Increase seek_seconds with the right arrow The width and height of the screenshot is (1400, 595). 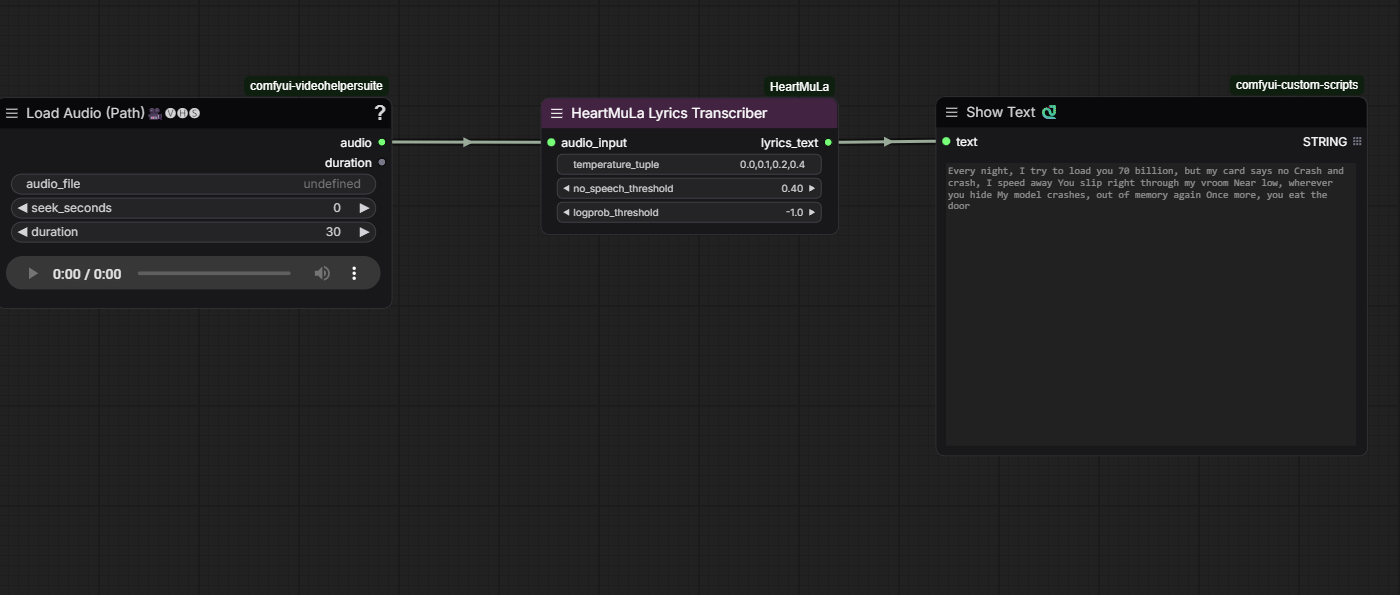coord(364,208)
